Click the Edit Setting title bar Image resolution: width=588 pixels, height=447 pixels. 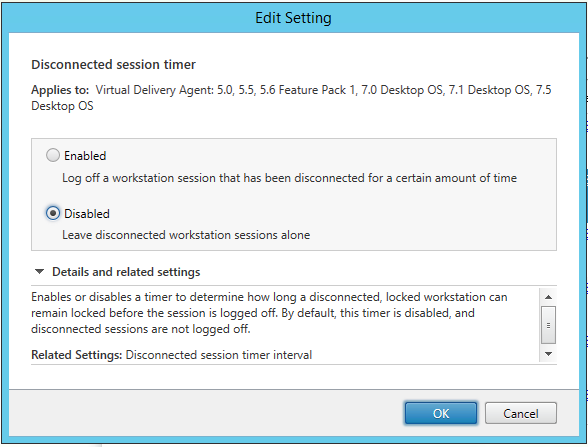click(x=294, y=18)
